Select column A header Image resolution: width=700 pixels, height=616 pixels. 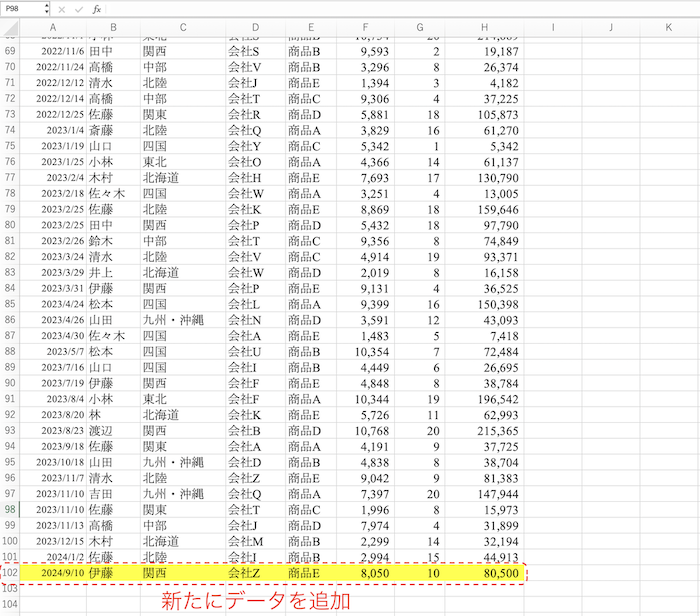tap(53, 28)
